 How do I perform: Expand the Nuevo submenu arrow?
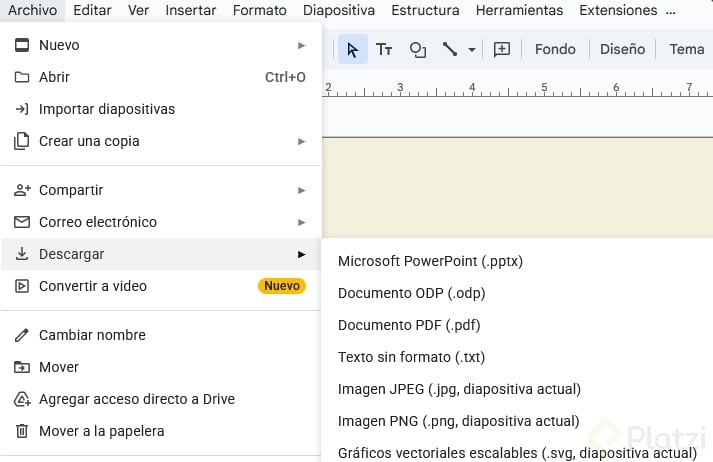tap(301, 45)
